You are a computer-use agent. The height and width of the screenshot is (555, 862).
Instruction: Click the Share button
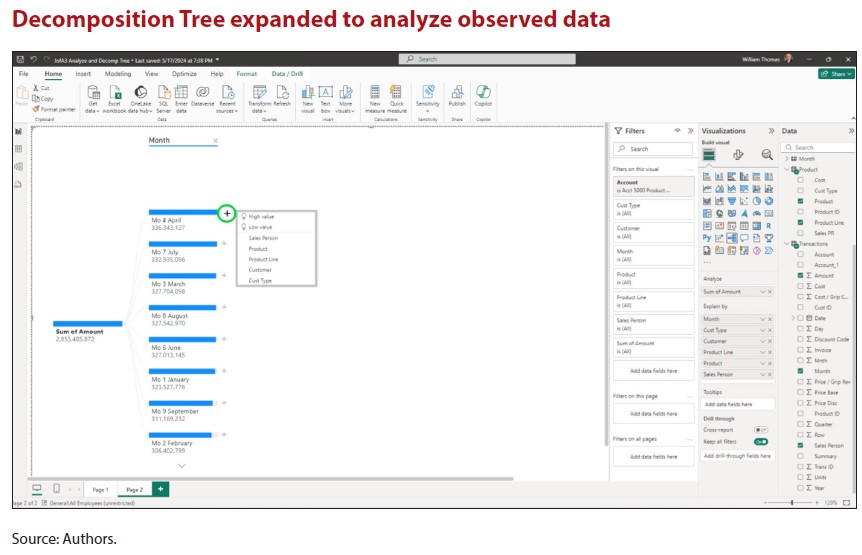click(x=836, y=74)
